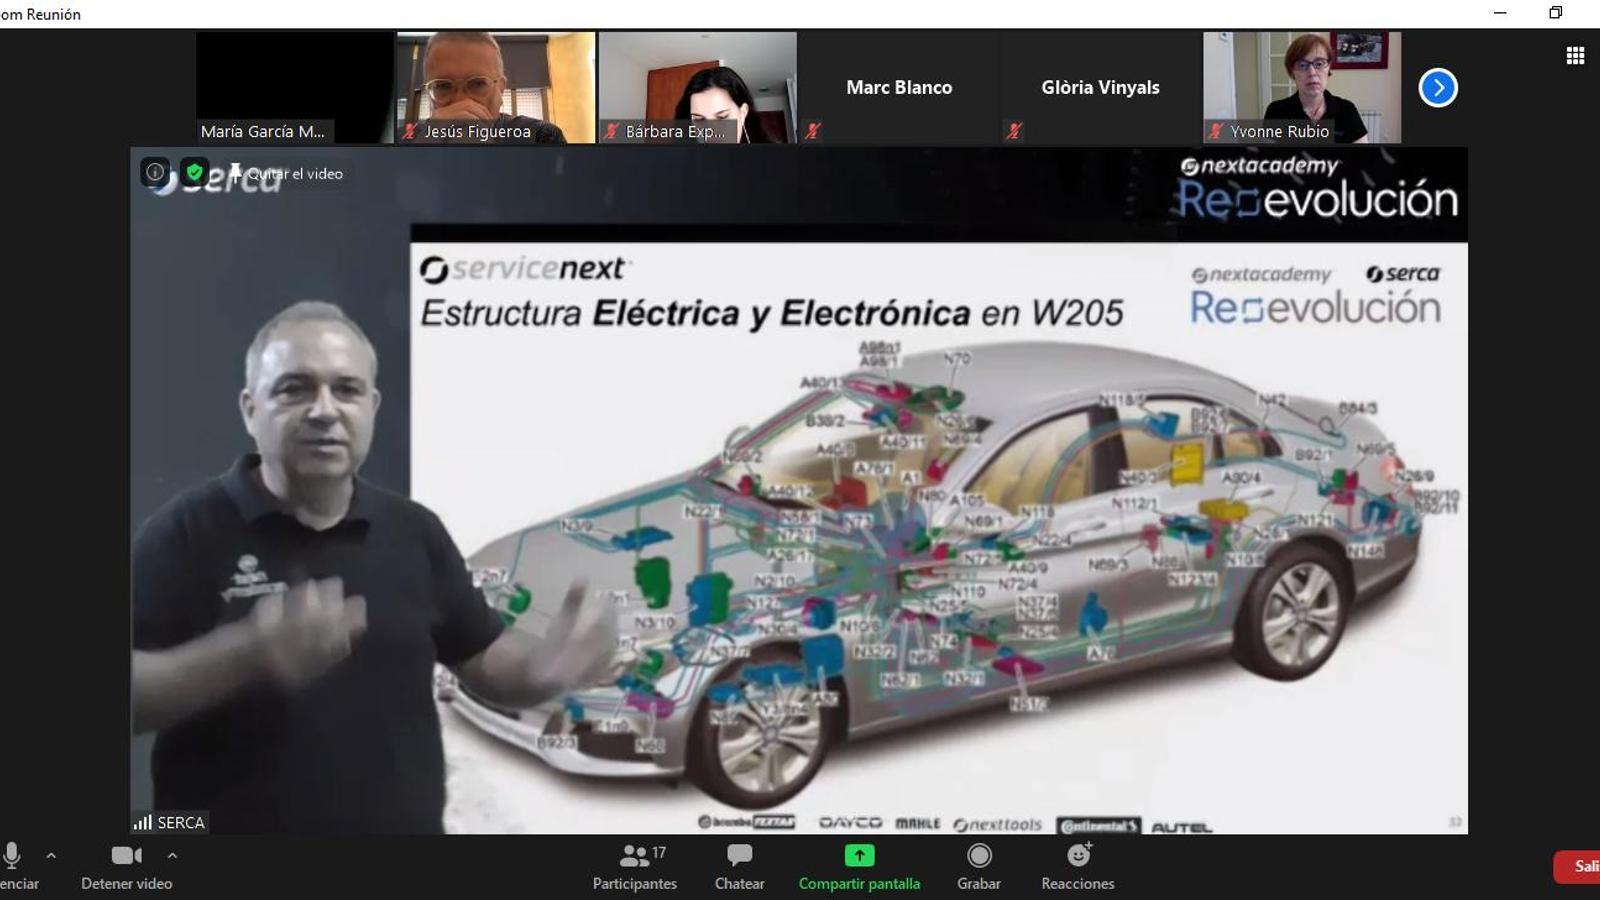Open the Chatear chat panel
This screenshot has width=1600, height=900.
739,866
